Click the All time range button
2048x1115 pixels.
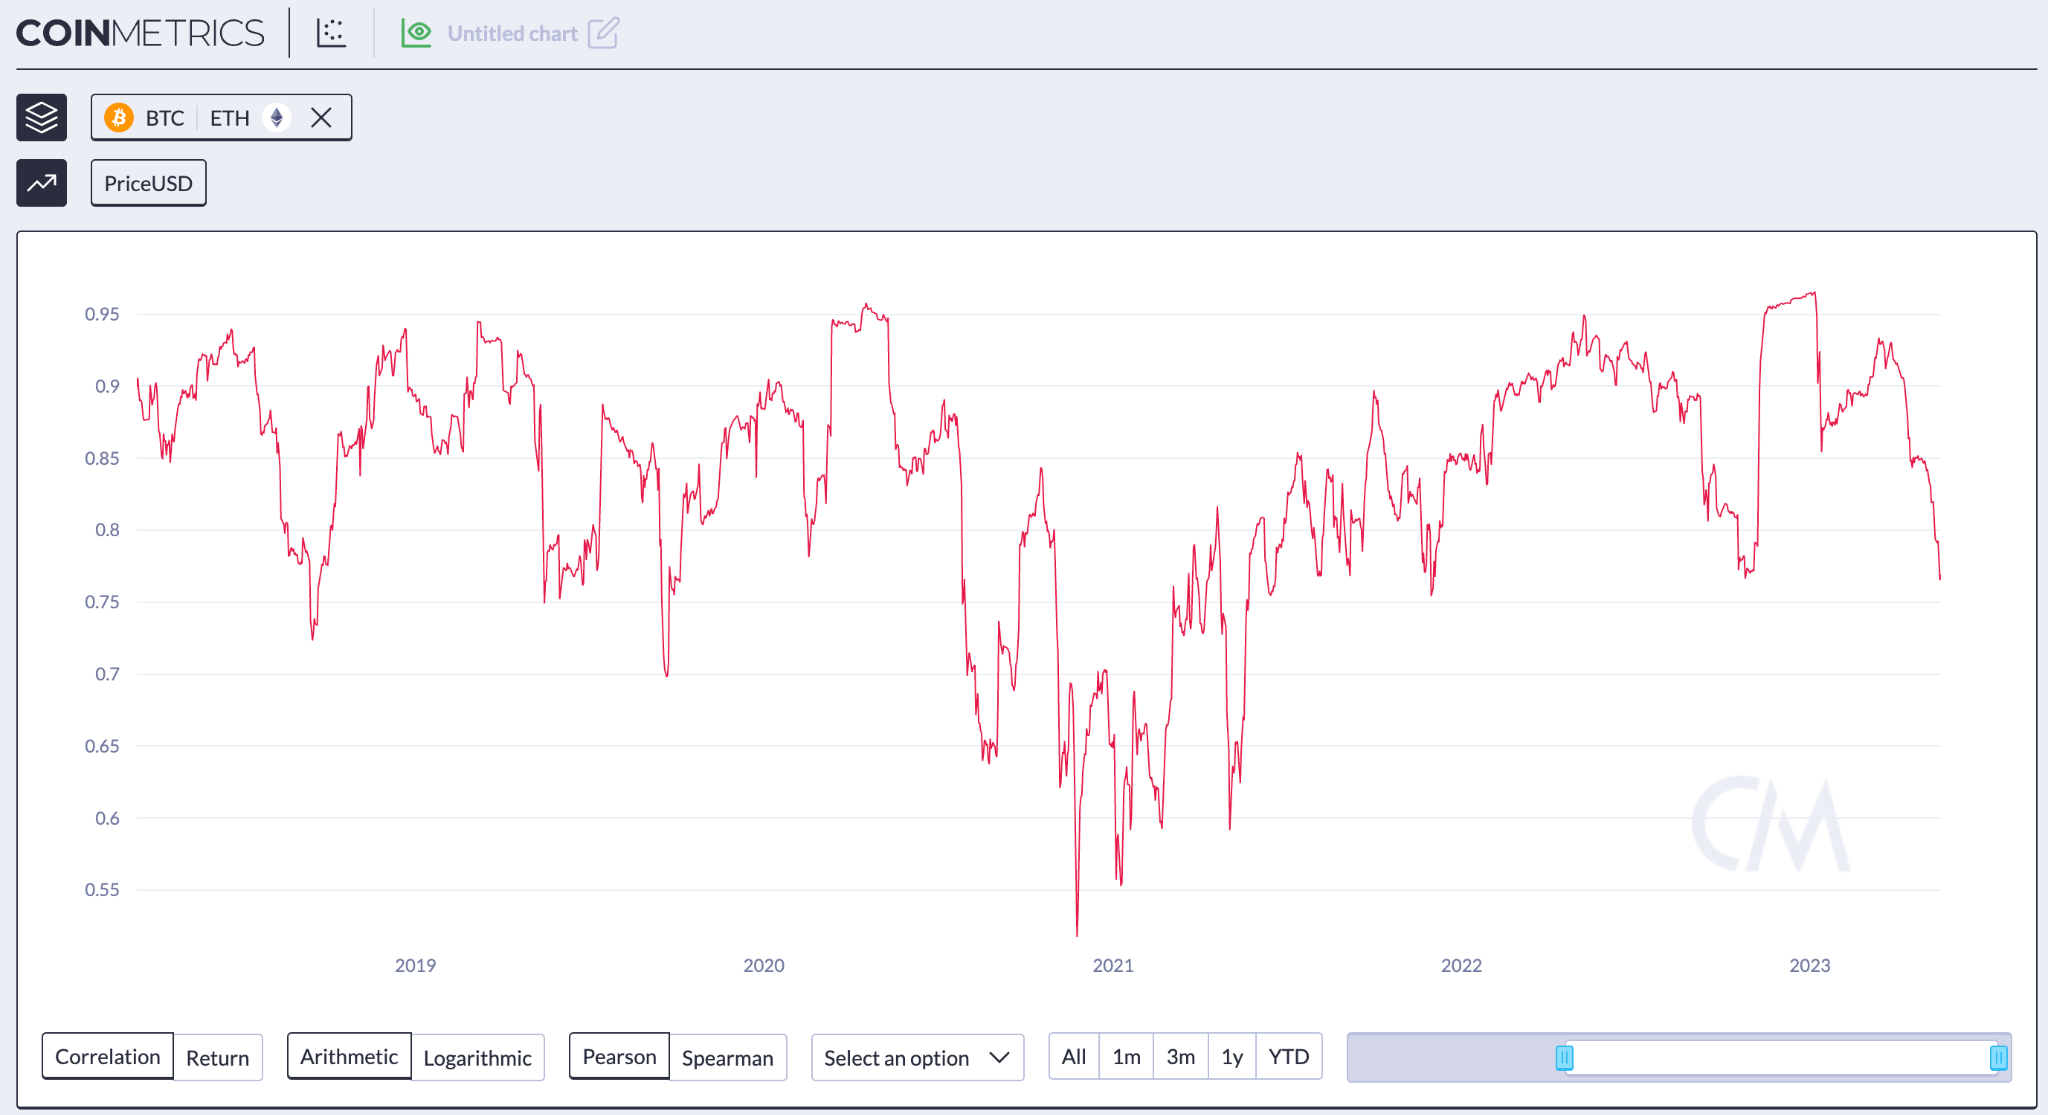coord(1074,1057)
